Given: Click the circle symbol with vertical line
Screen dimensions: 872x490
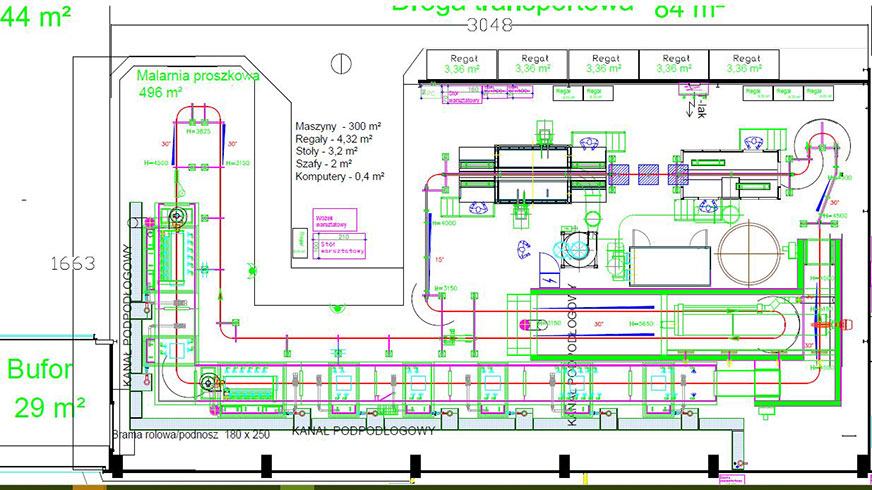Looking at the screenshot, I should click(342, 64).
